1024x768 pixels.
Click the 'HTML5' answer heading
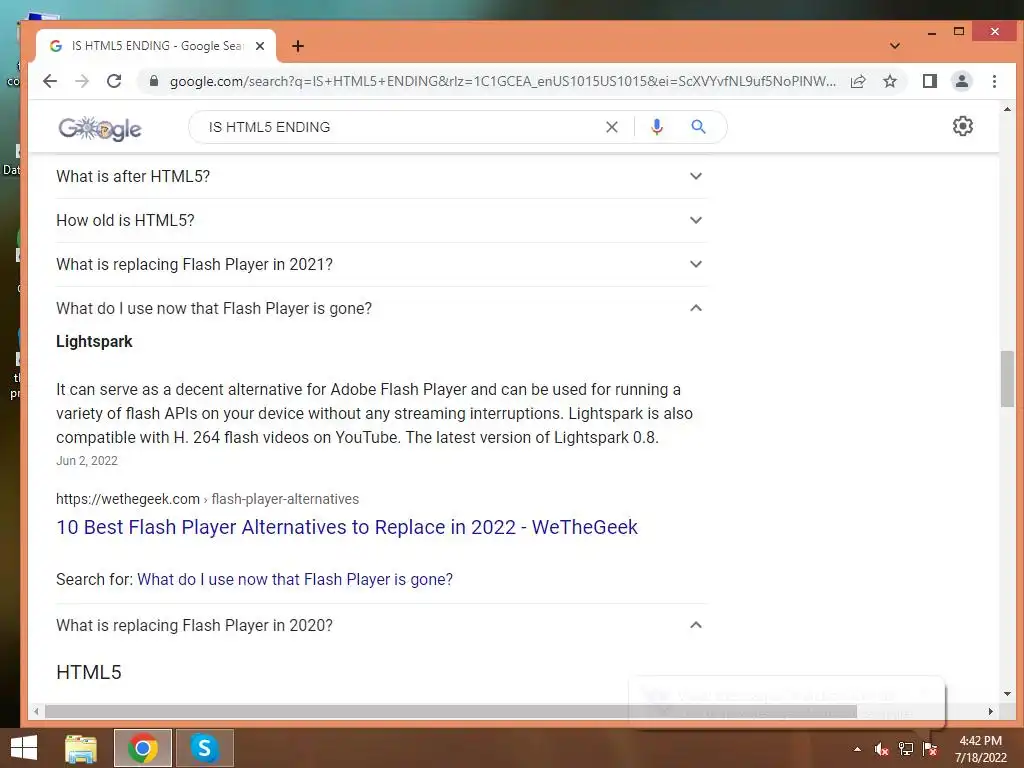tap(89, 672)
